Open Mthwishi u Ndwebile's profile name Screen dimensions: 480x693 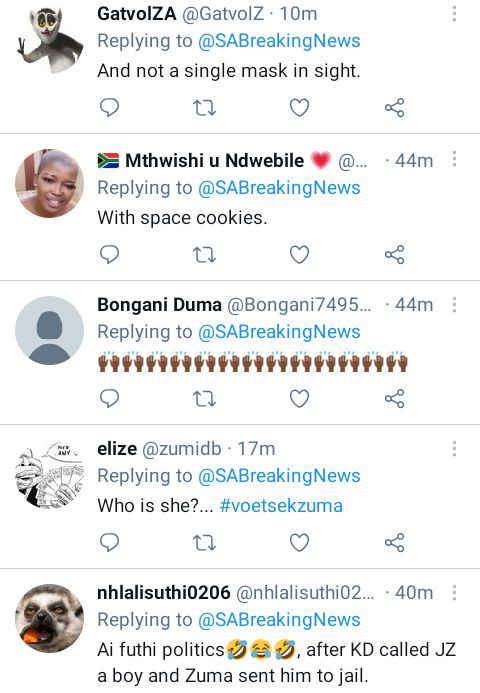(214, 160)
